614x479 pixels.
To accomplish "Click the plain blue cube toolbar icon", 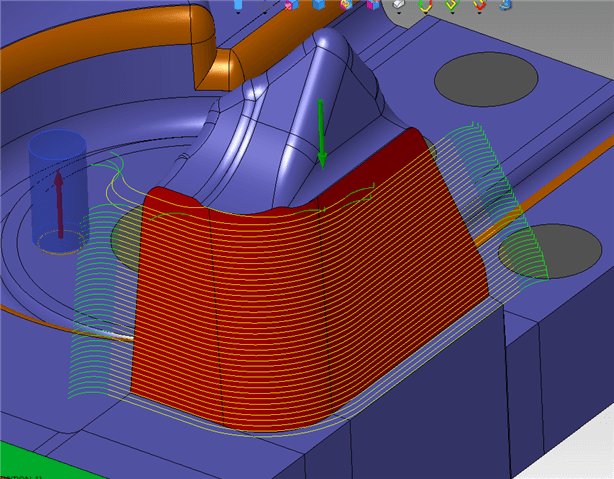I will tap(319, 4).
